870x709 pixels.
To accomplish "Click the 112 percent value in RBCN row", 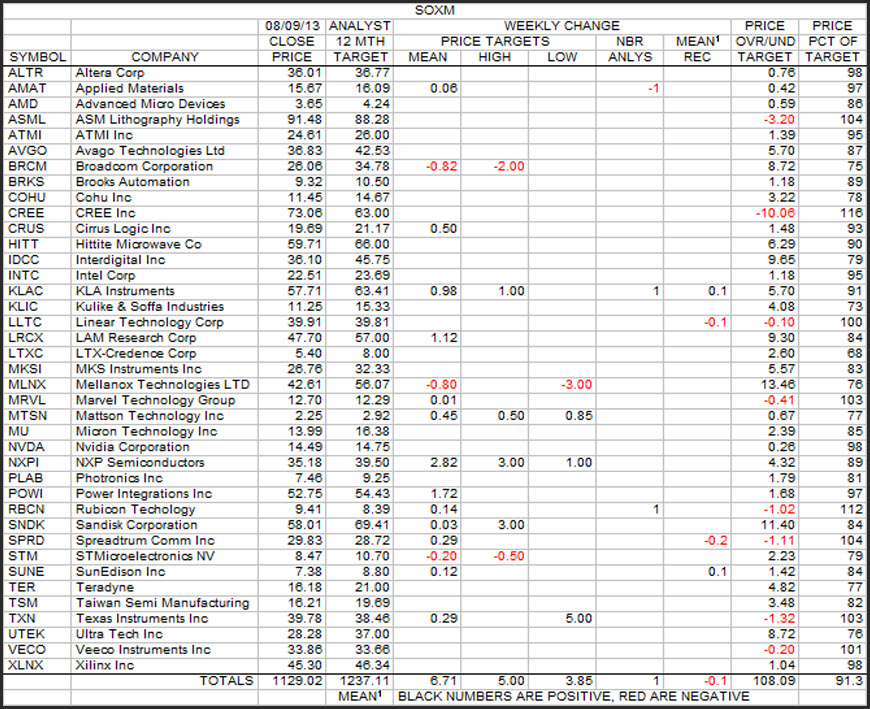I will pyautogui.click(x=851, y=509).
